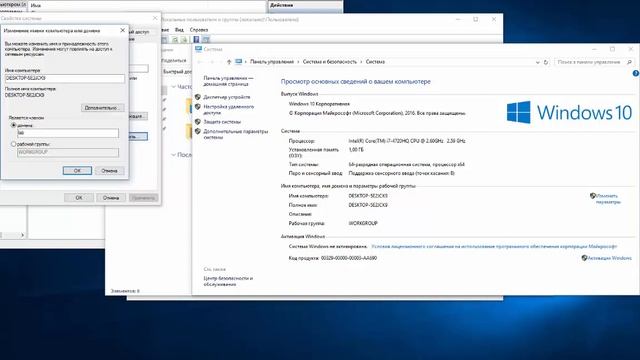Click the Изменить параметры link
This screenshot has height=360, width=640.
click(x=608, y=199)
